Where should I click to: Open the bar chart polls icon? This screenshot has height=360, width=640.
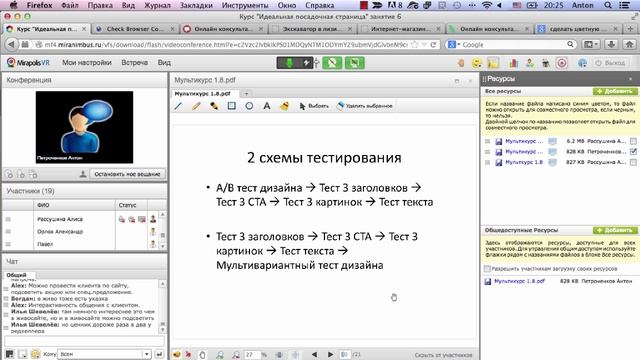click(513, 63)
